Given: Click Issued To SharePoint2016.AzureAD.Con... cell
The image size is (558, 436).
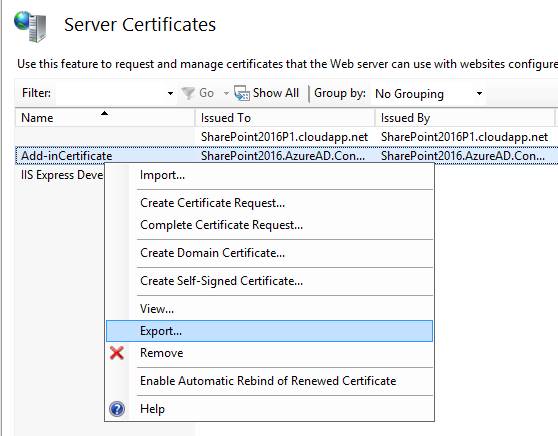Looking at the screenshot, I should [283, 156].
